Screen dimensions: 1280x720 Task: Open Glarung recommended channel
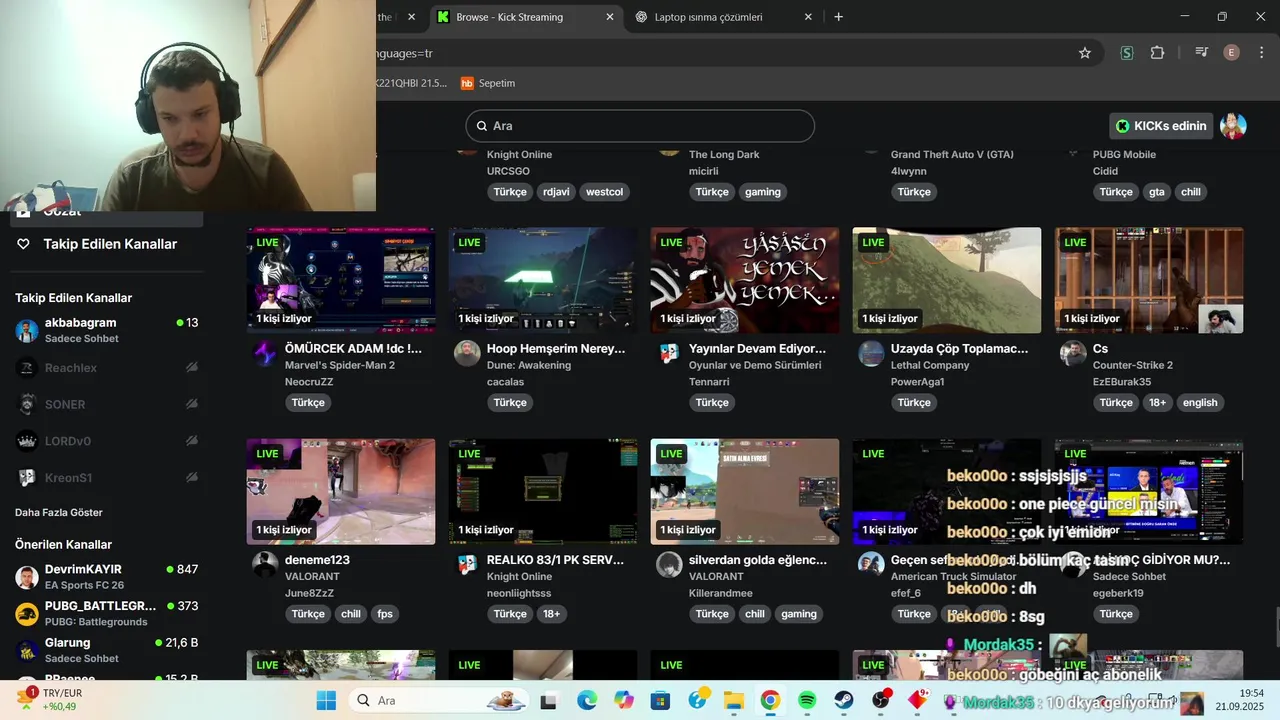(107, 650)
